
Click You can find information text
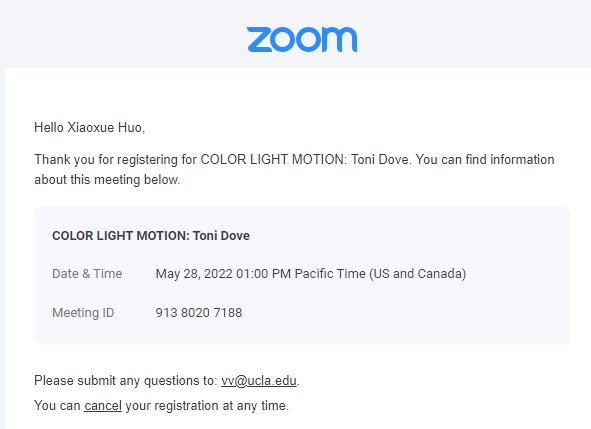pyautogui.click(x=485, y=160)
